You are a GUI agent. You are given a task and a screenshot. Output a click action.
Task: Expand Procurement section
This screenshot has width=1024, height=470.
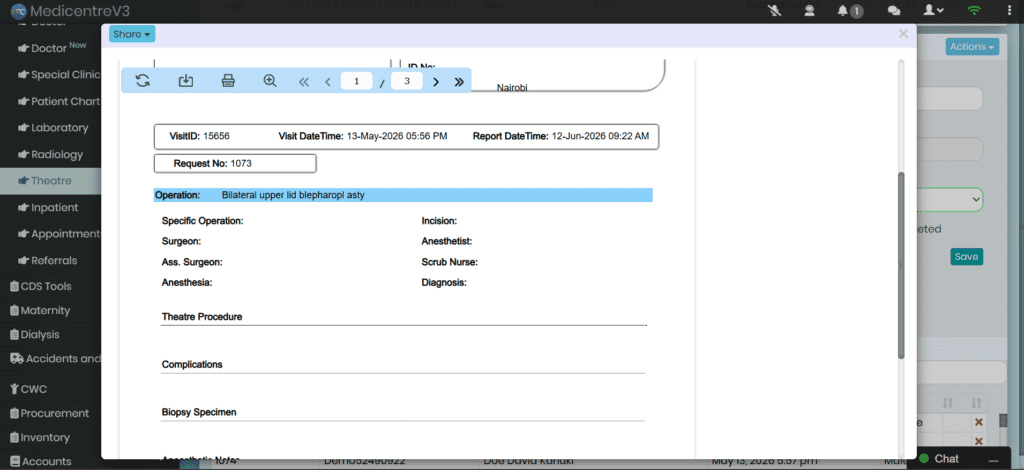click(49, 413)
